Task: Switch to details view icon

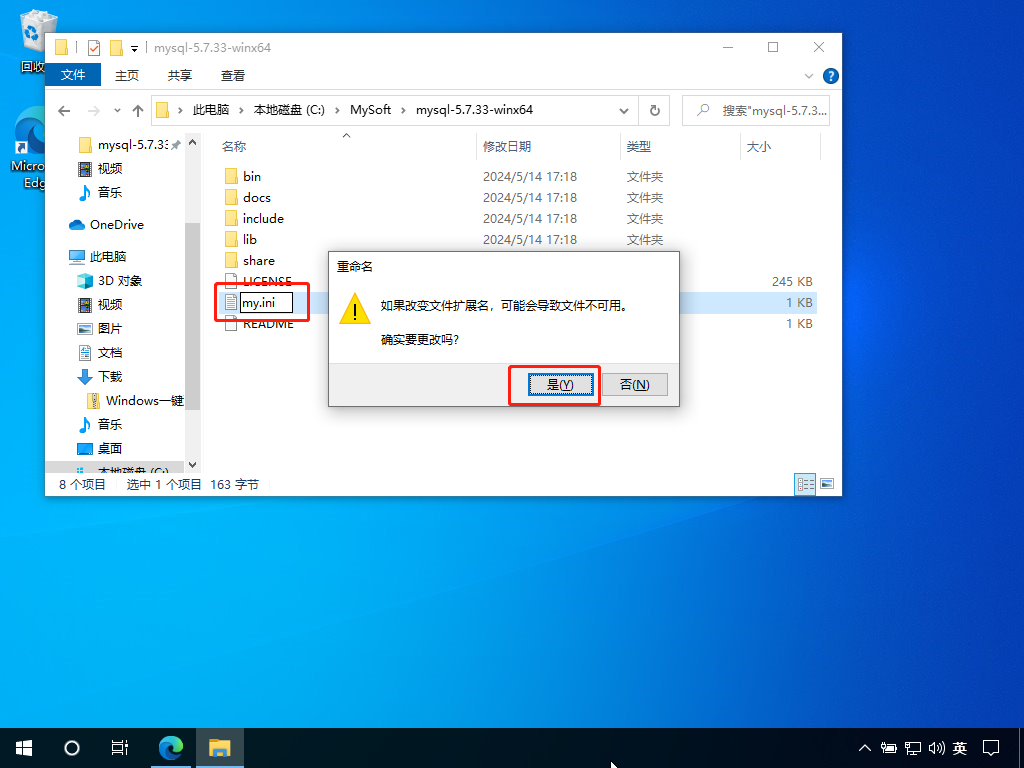Action: [805, 484]
